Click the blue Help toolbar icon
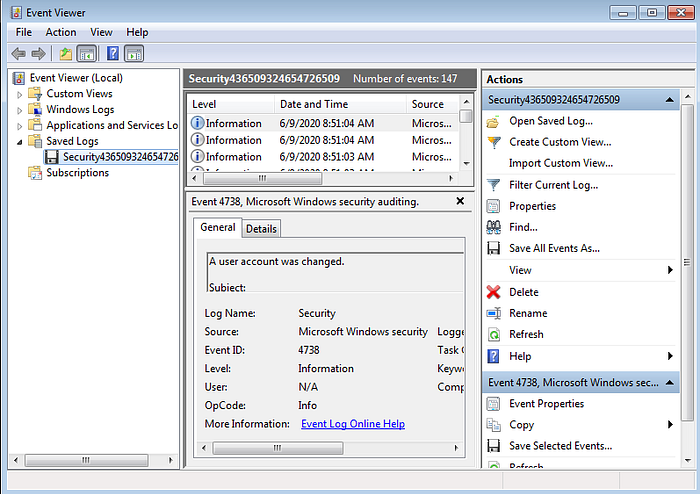The image size is (700, 494). click(x=113, y=54)
